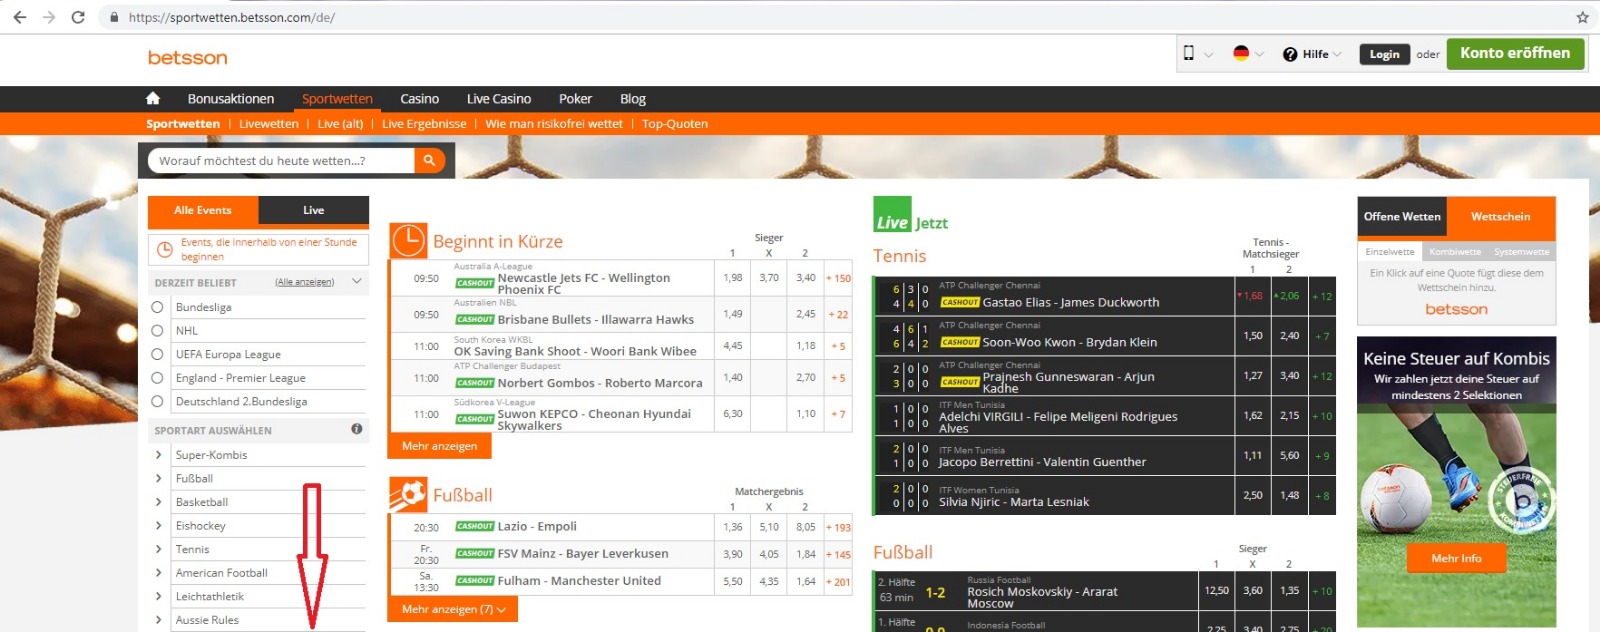Open the Bonusaktionen menu item
This screenshot has width=1600, height=632.
point(231,99)
